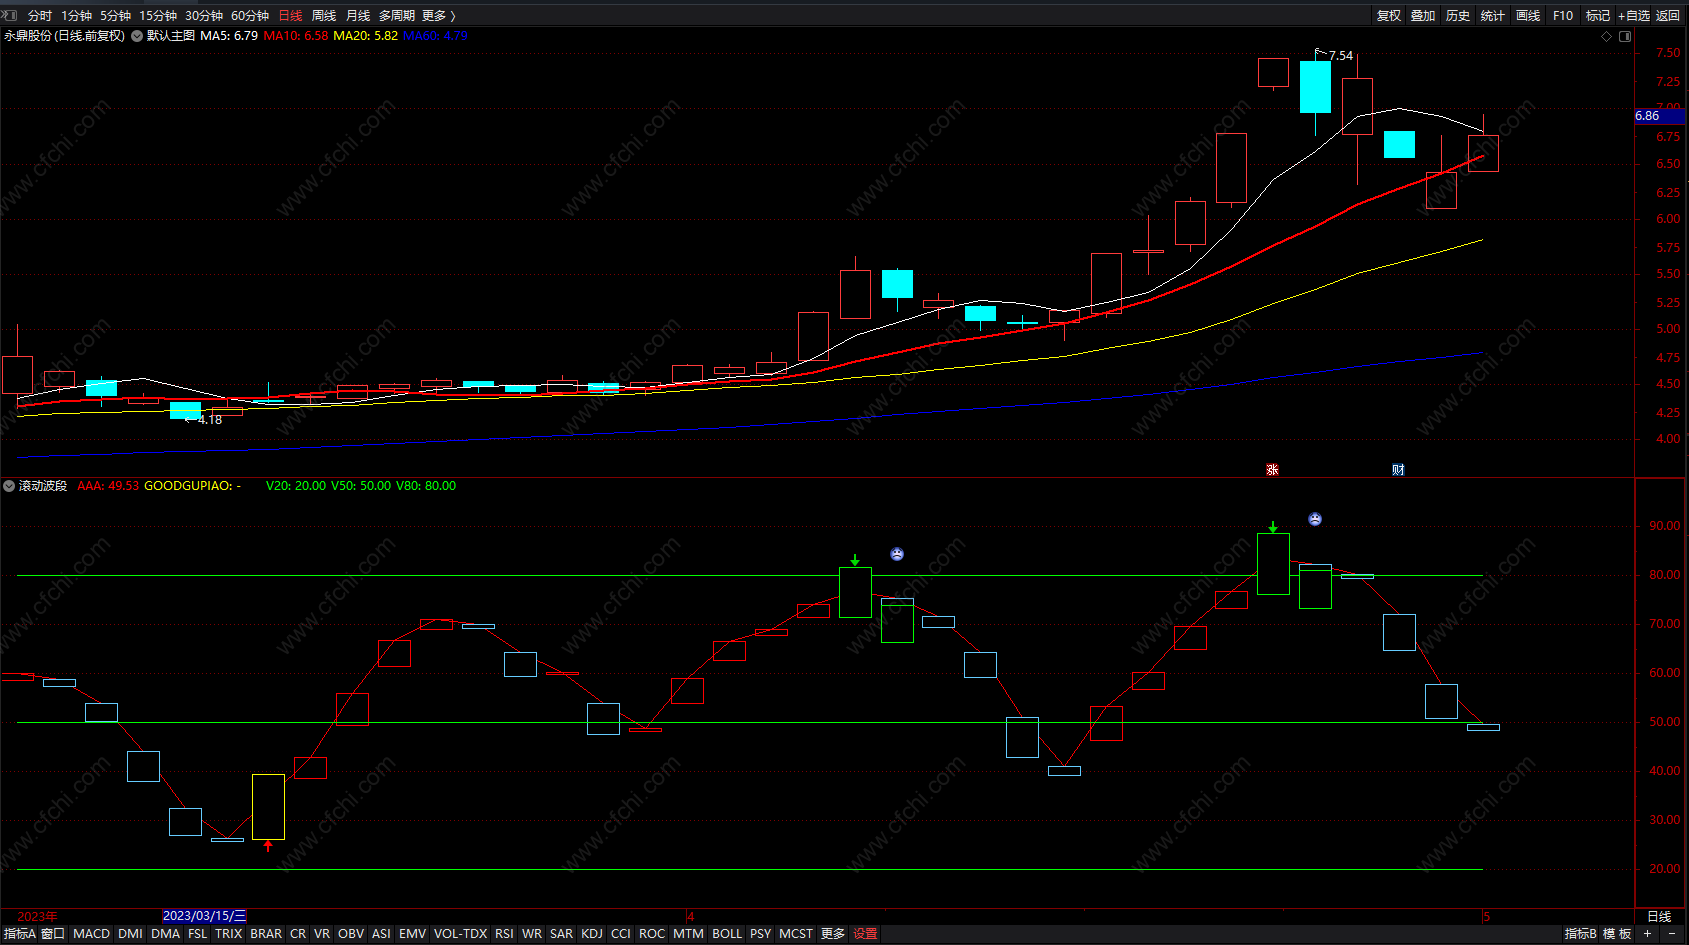This screenshot has height=945, width=1689.
Task: Select the 5分钟 period
Action: (x=115, y=15)
